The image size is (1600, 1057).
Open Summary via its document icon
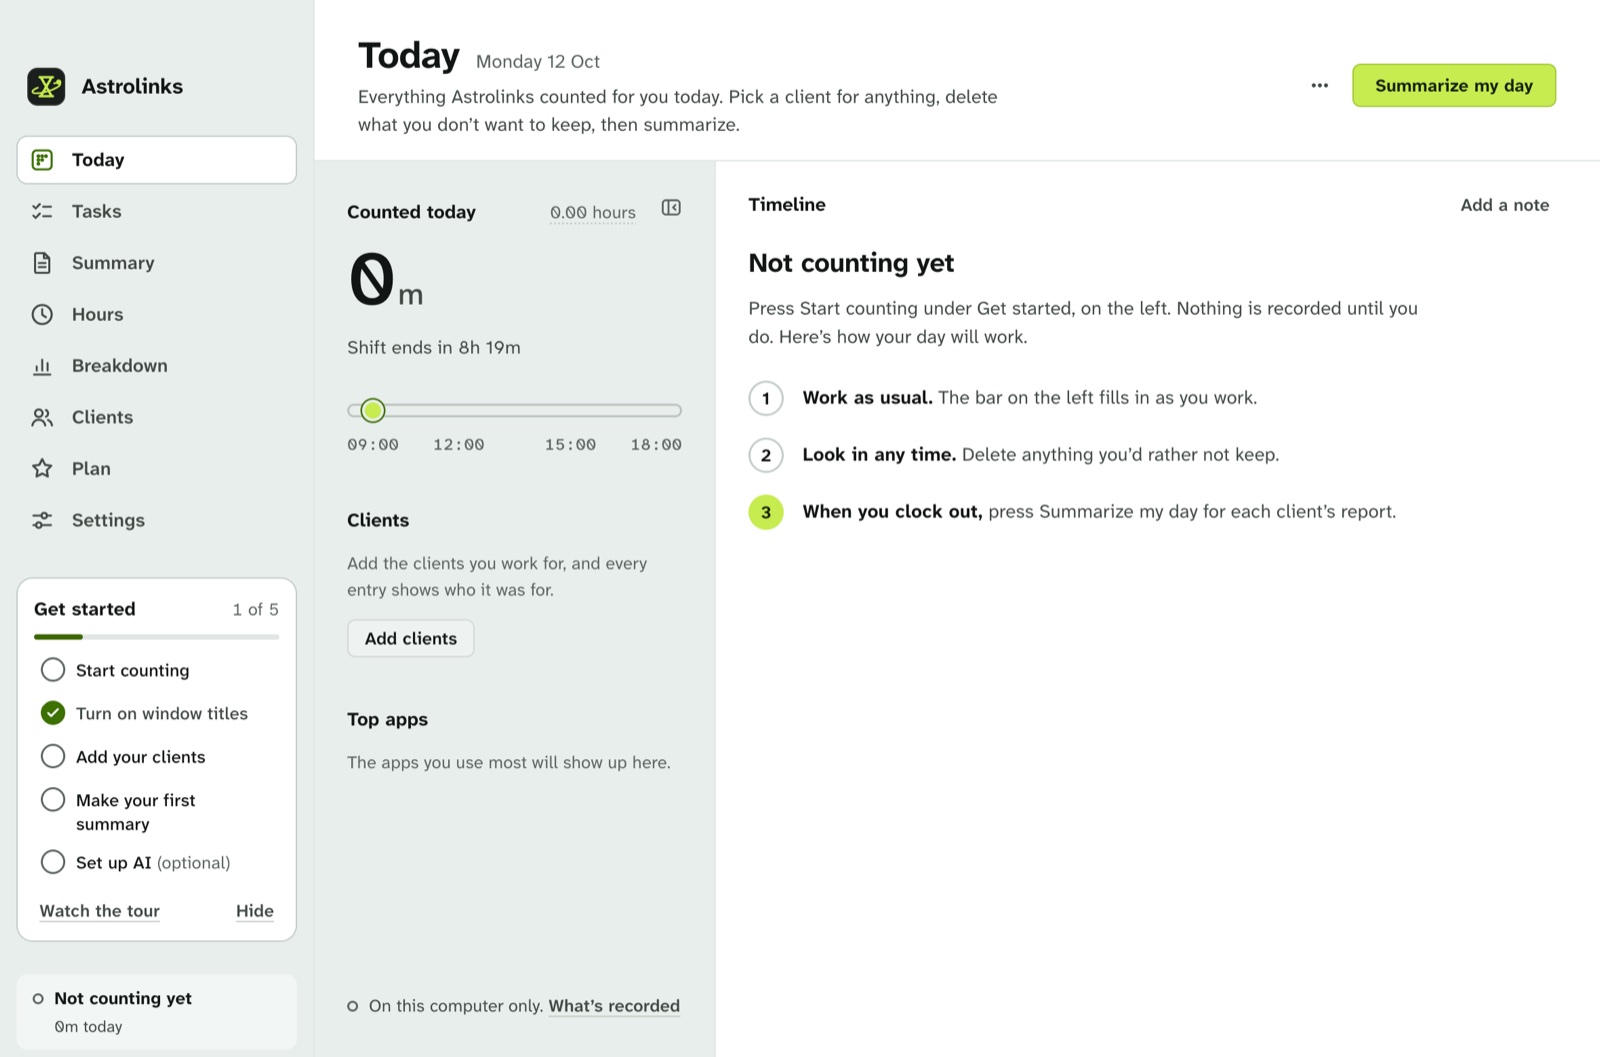coord(42,263)
